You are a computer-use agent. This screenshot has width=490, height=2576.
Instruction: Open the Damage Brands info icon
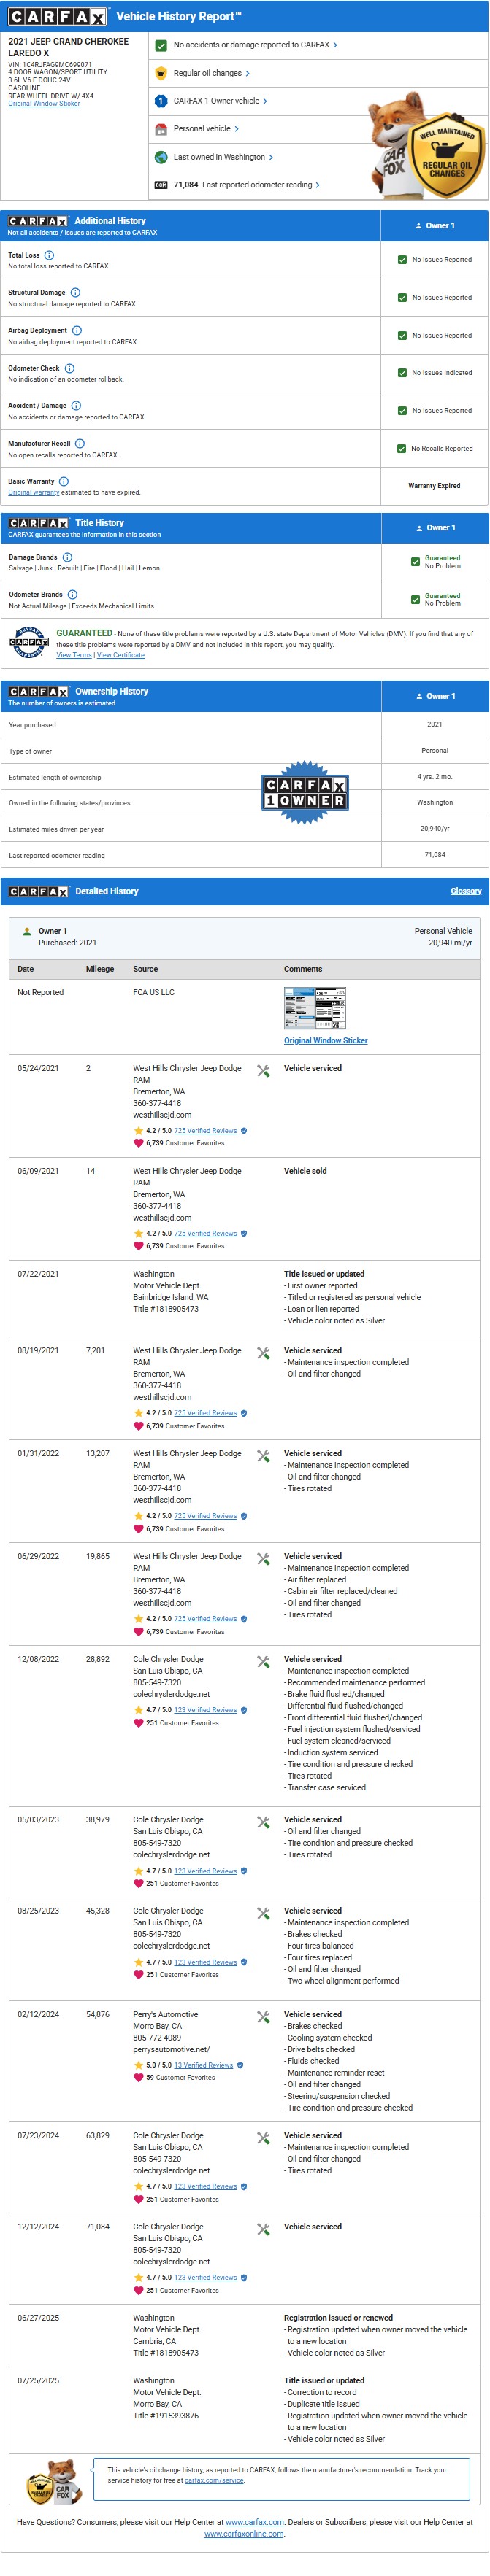67,557
